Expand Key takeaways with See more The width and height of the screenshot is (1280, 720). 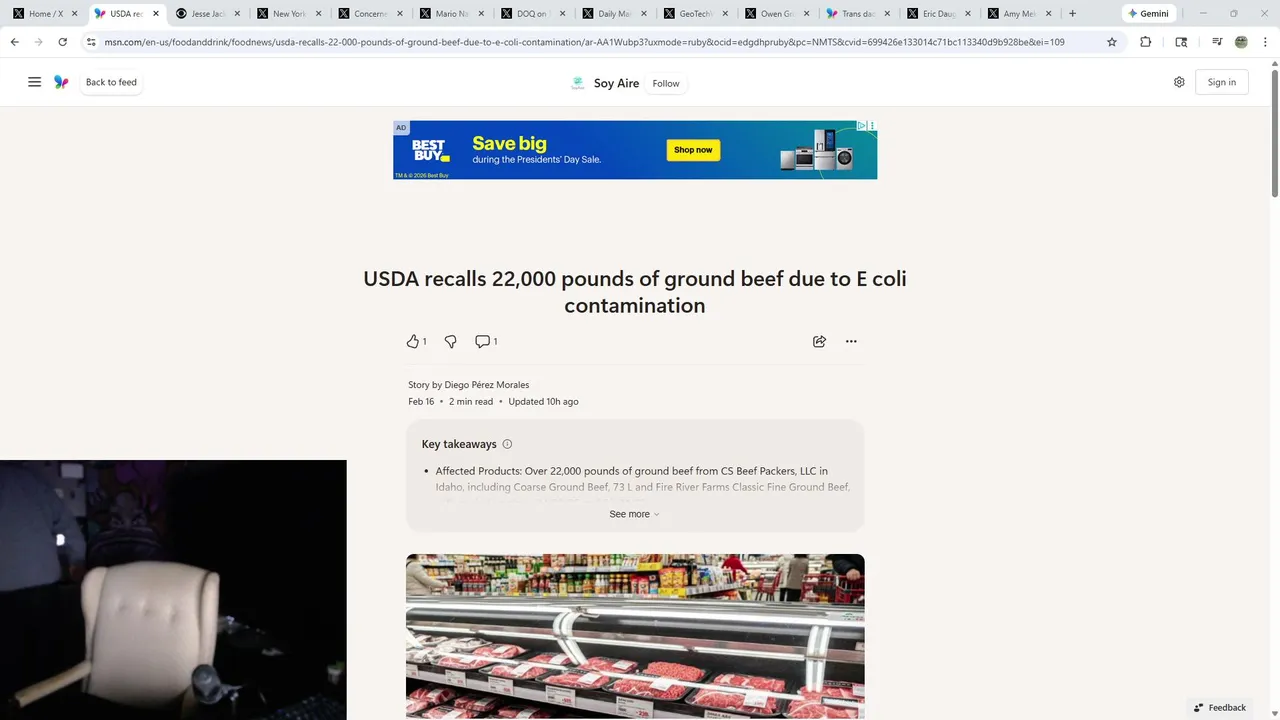635,514
